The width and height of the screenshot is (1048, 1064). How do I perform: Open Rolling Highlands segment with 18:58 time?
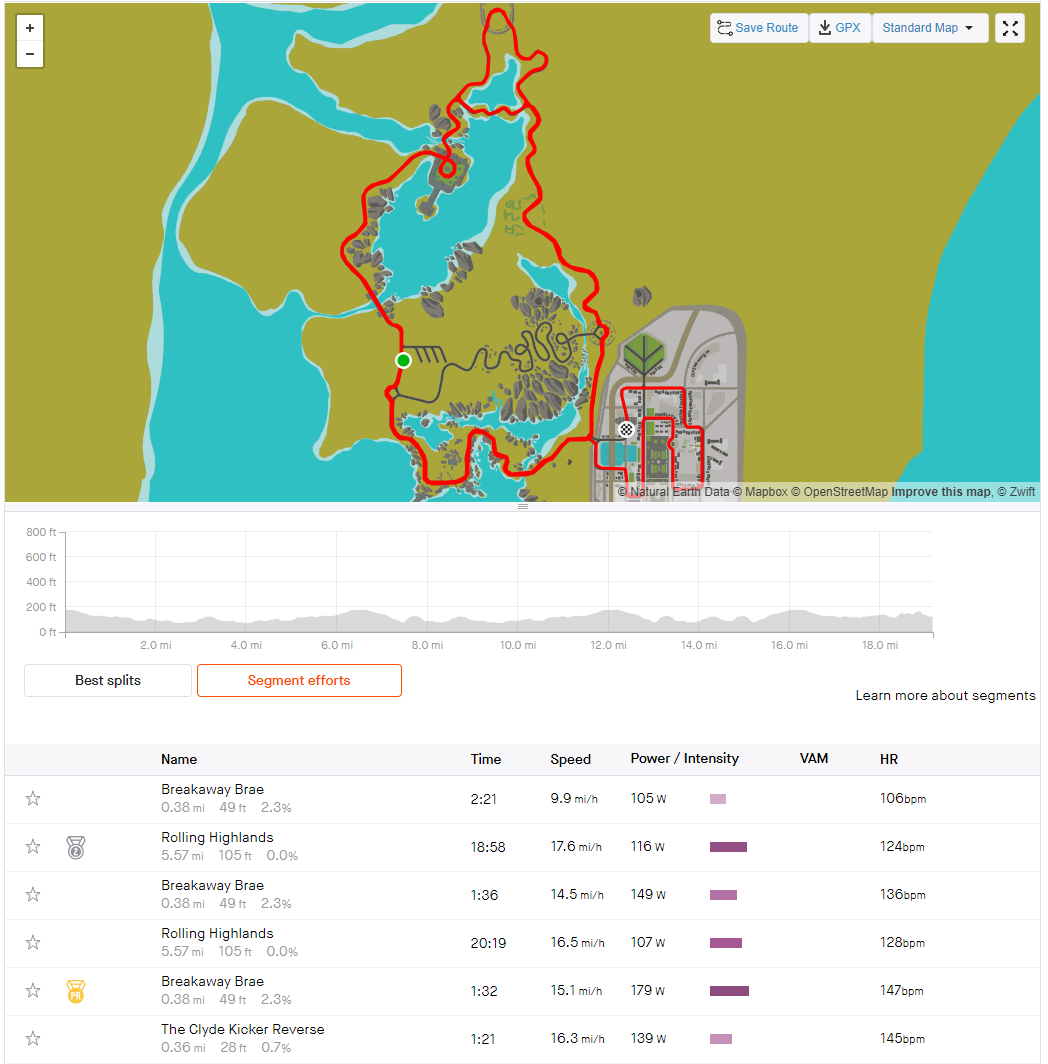click(217, 837)
